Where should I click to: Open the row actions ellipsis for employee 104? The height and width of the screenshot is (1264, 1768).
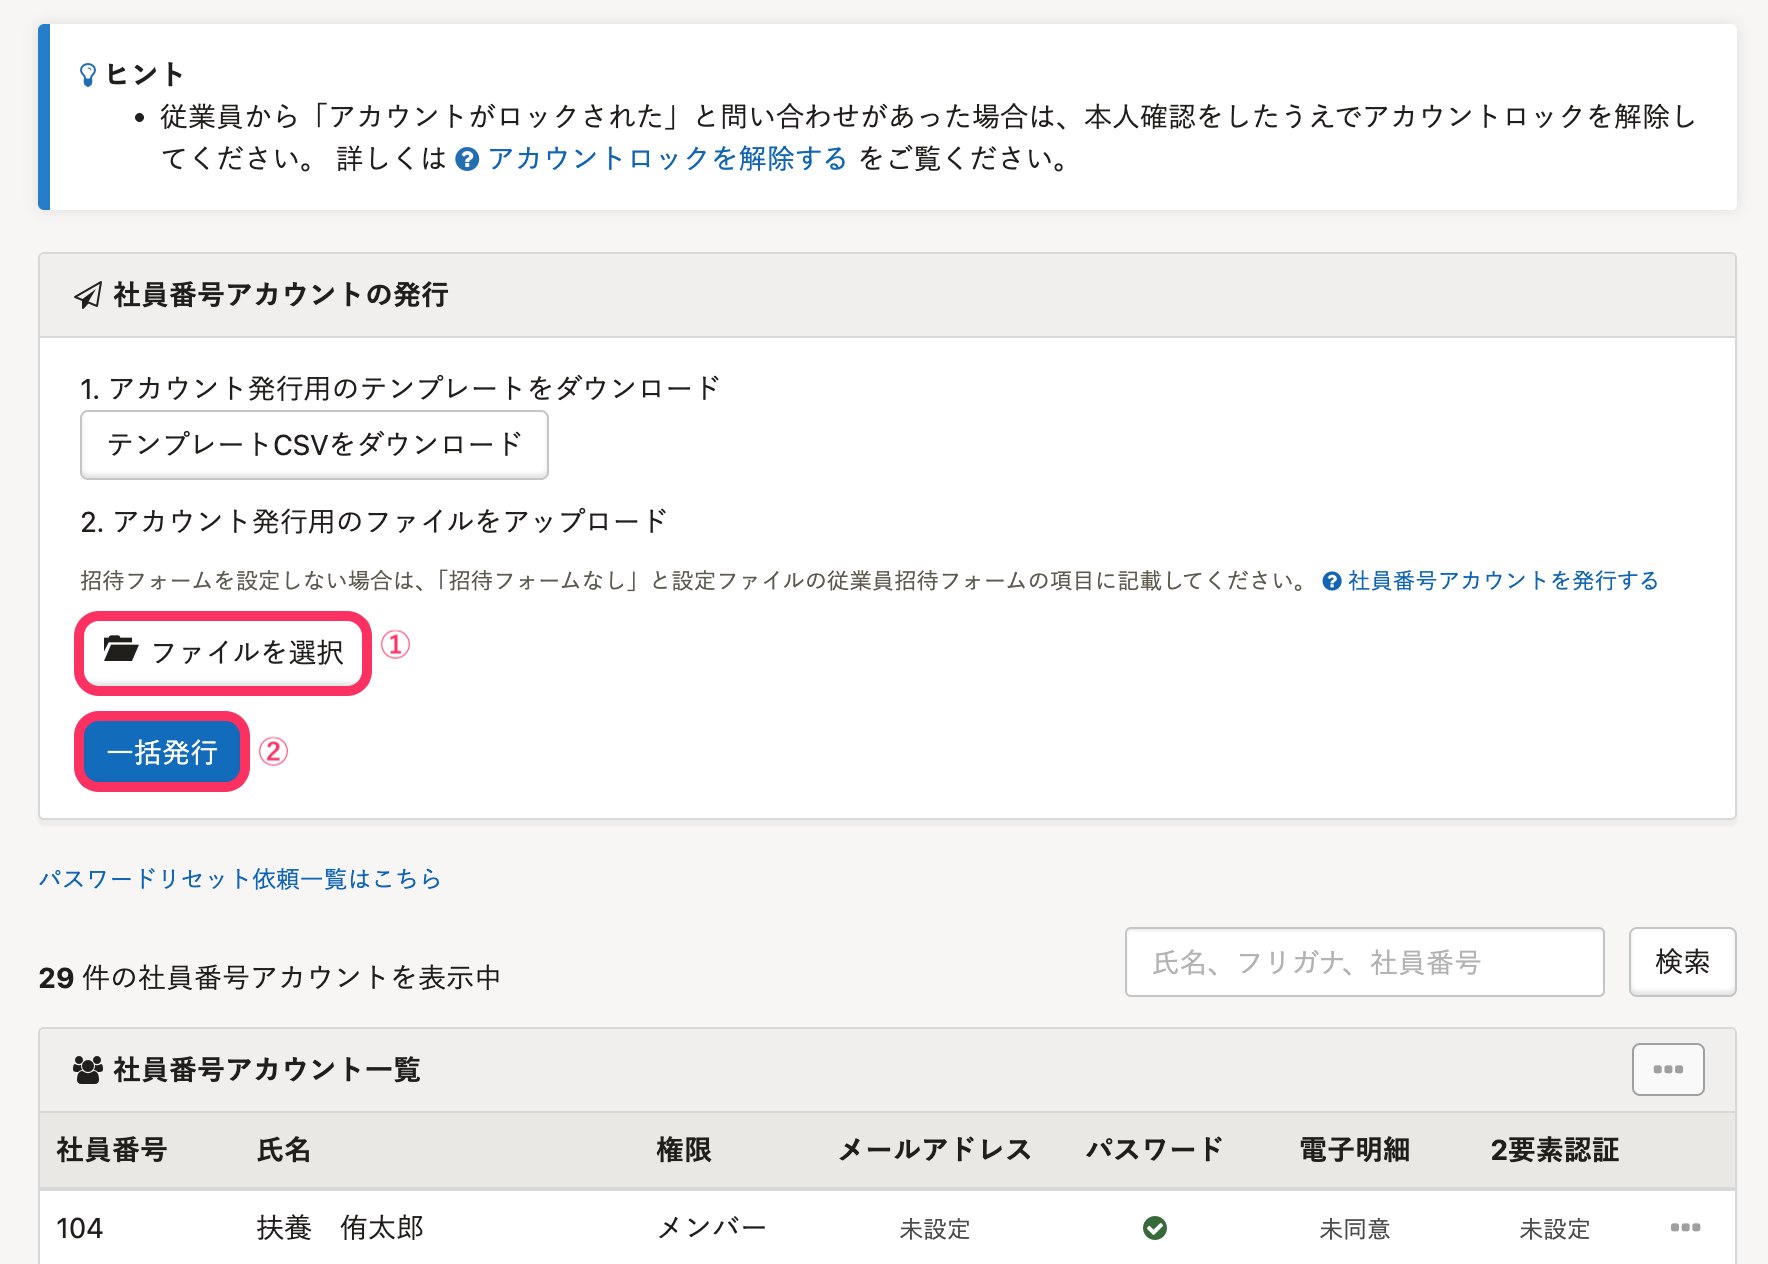(x=1685, y=1228)
